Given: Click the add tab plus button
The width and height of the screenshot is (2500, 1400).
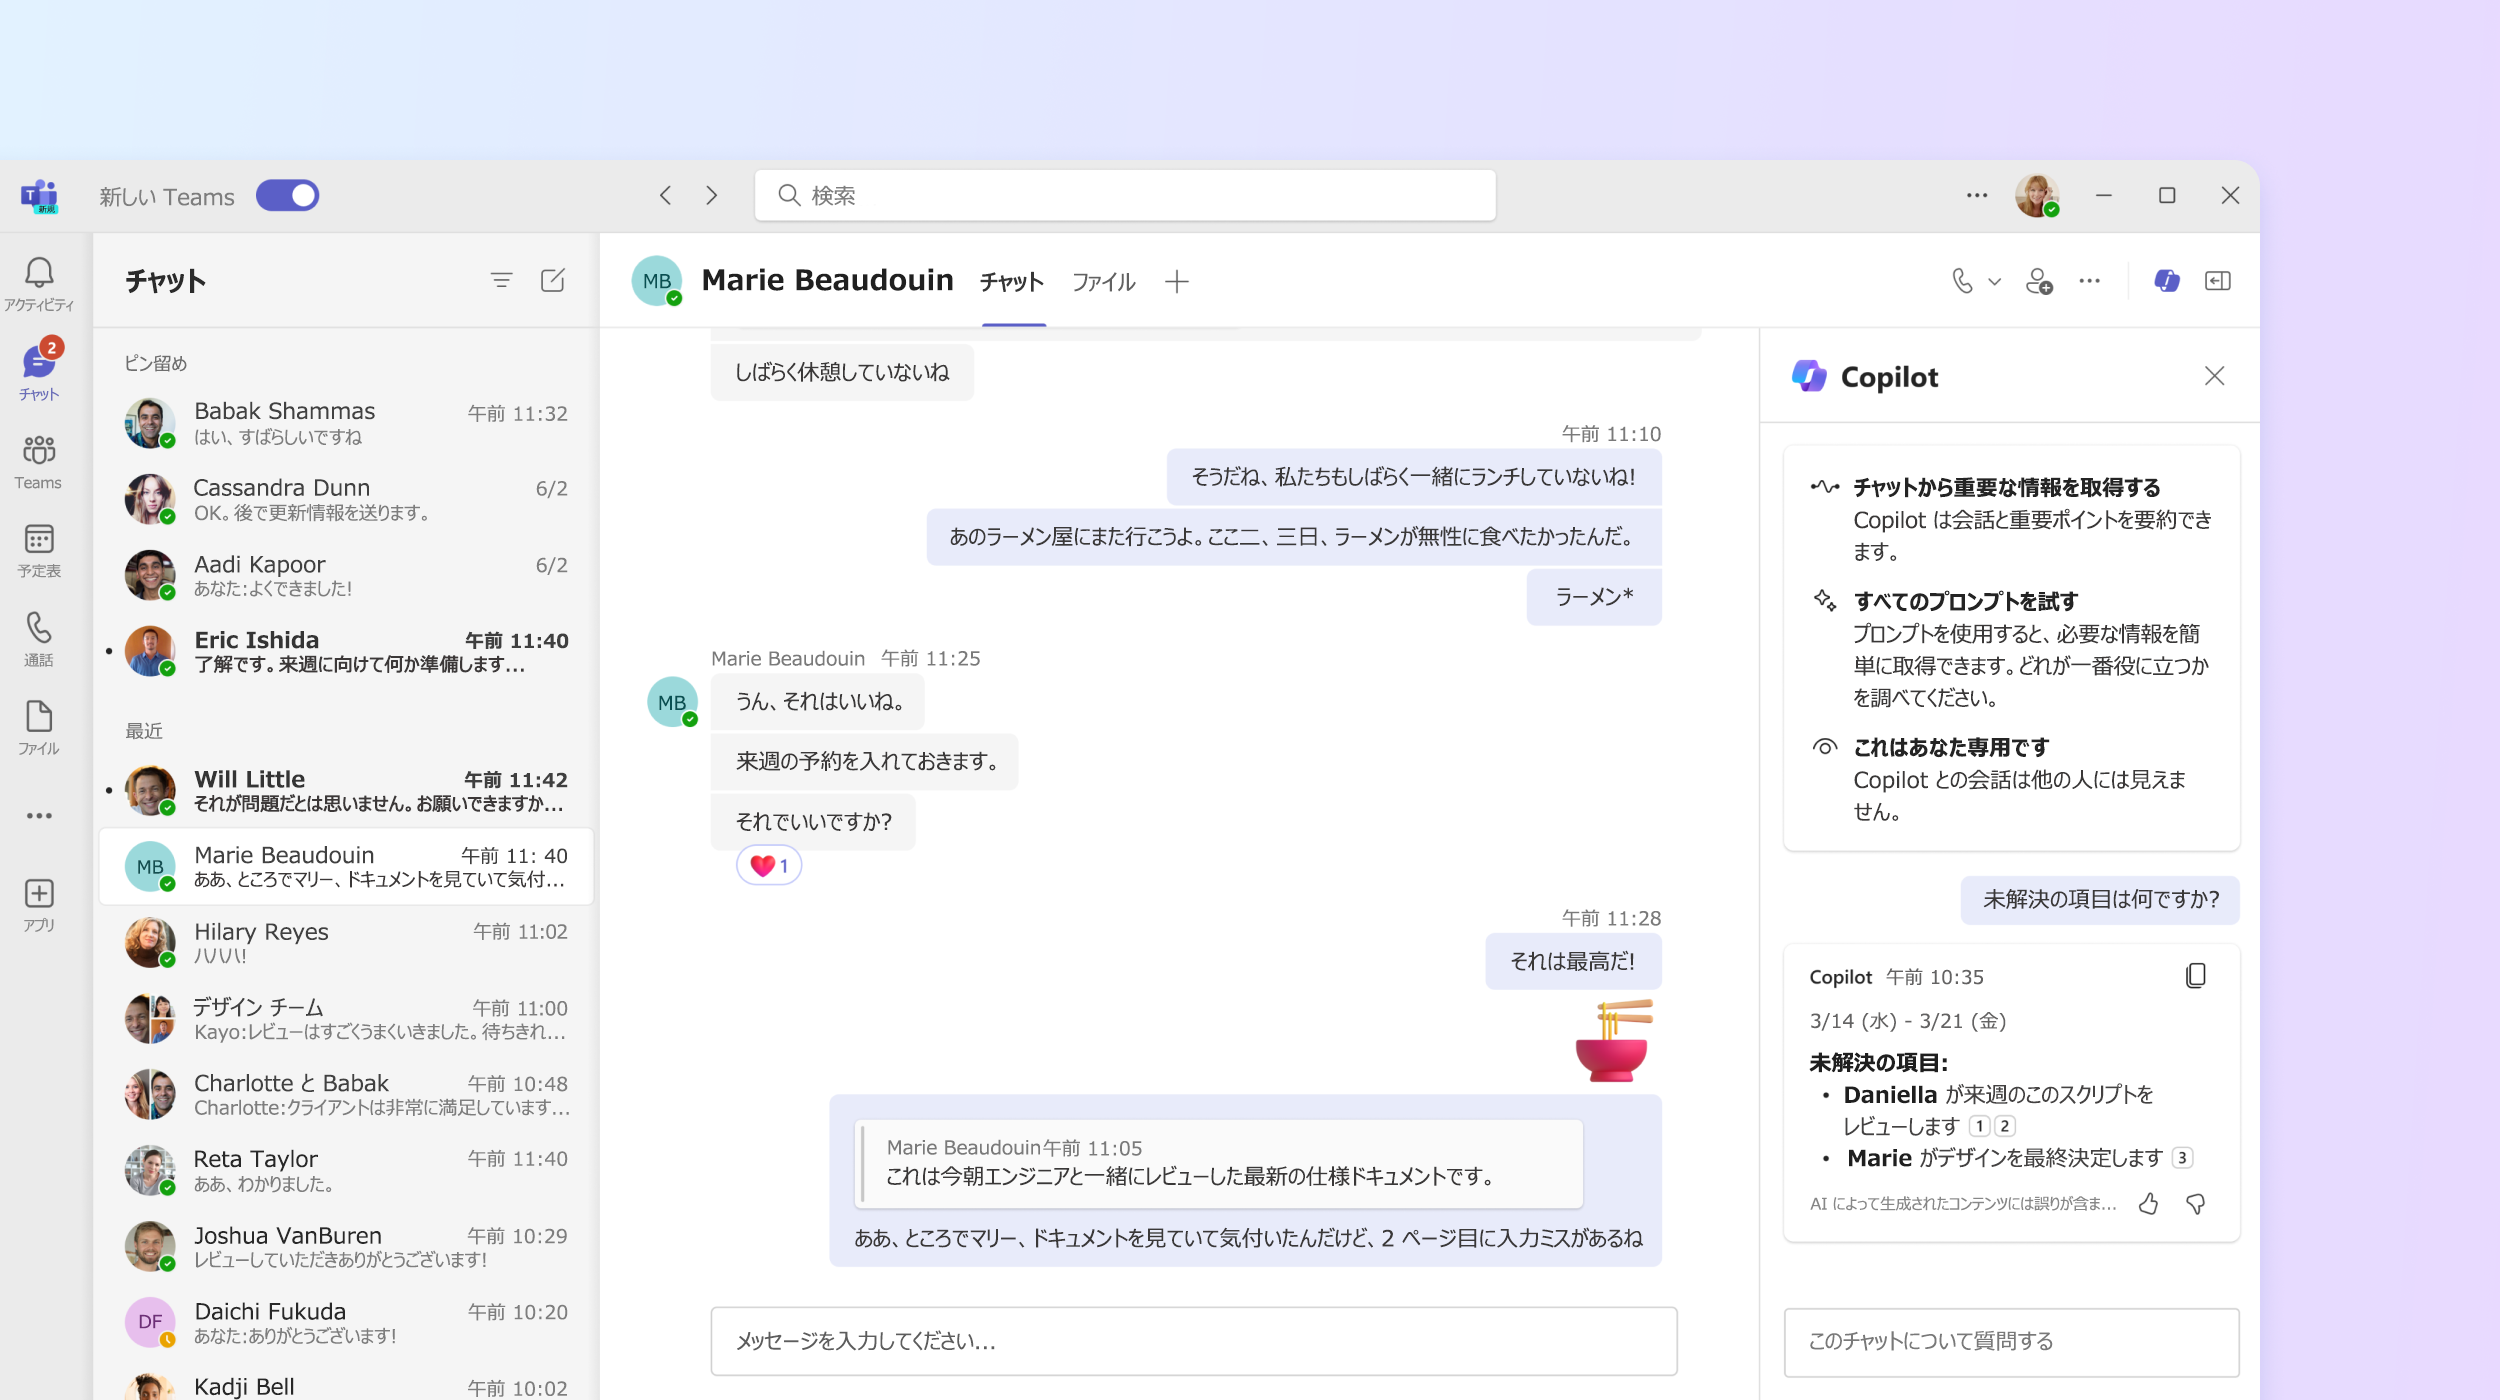Looking at the screenshot, I should point(1178,282).
